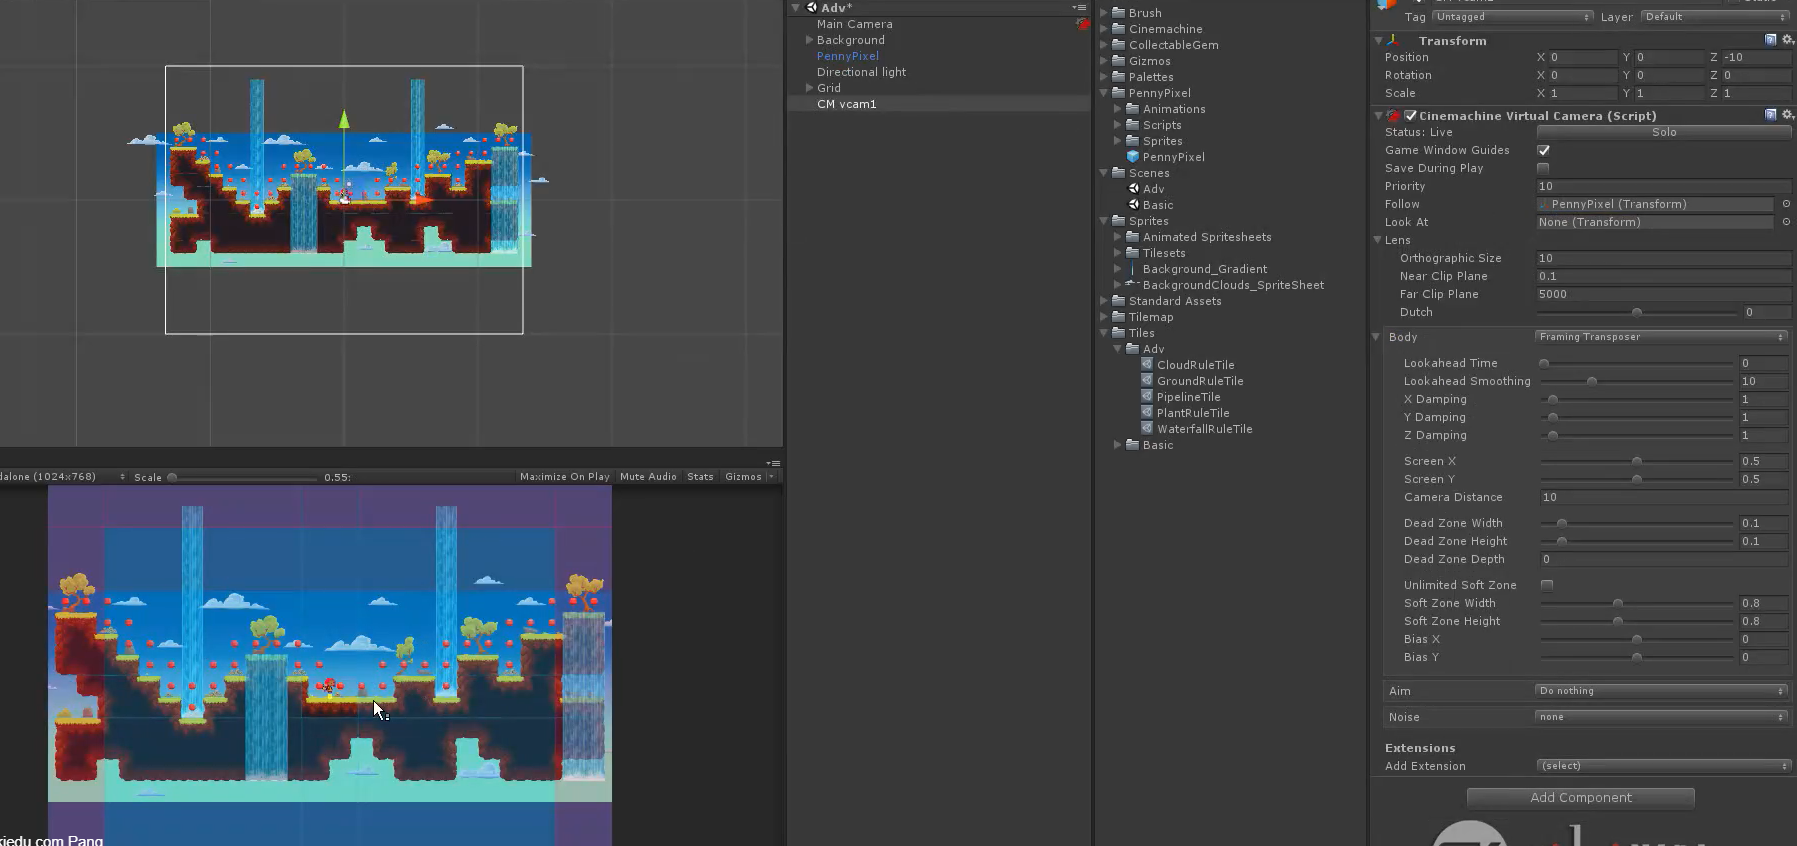
Task: Select PlantRuleTile asset icon
Action: (x=1147, y=413)
